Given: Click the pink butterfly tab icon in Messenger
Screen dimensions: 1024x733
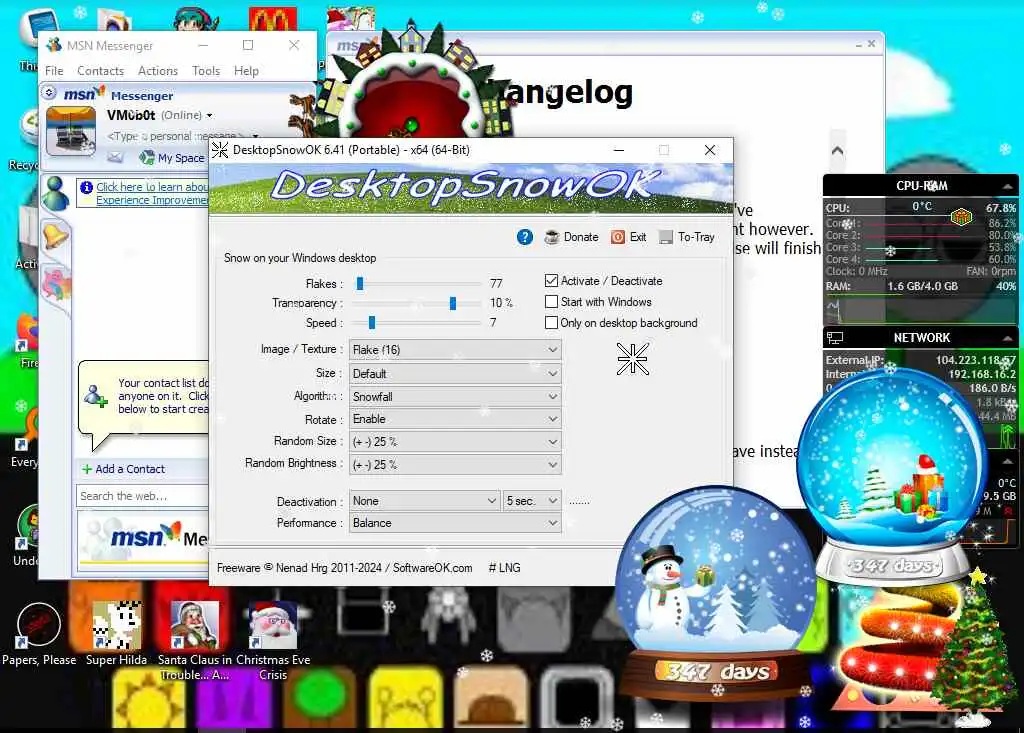Looking at the screenshot, I should (x=56, y=285).
